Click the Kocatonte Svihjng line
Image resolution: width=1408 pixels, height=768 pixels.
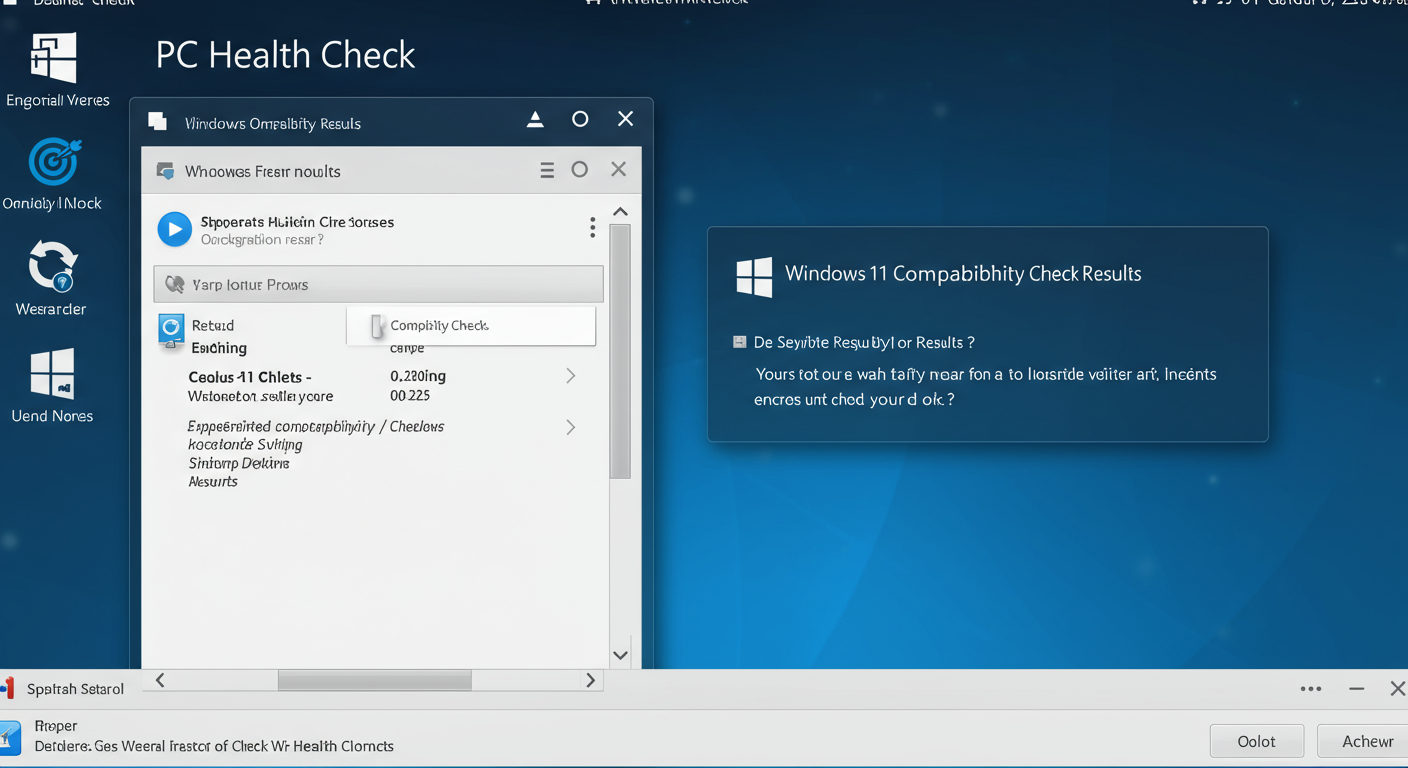point(245,445)
